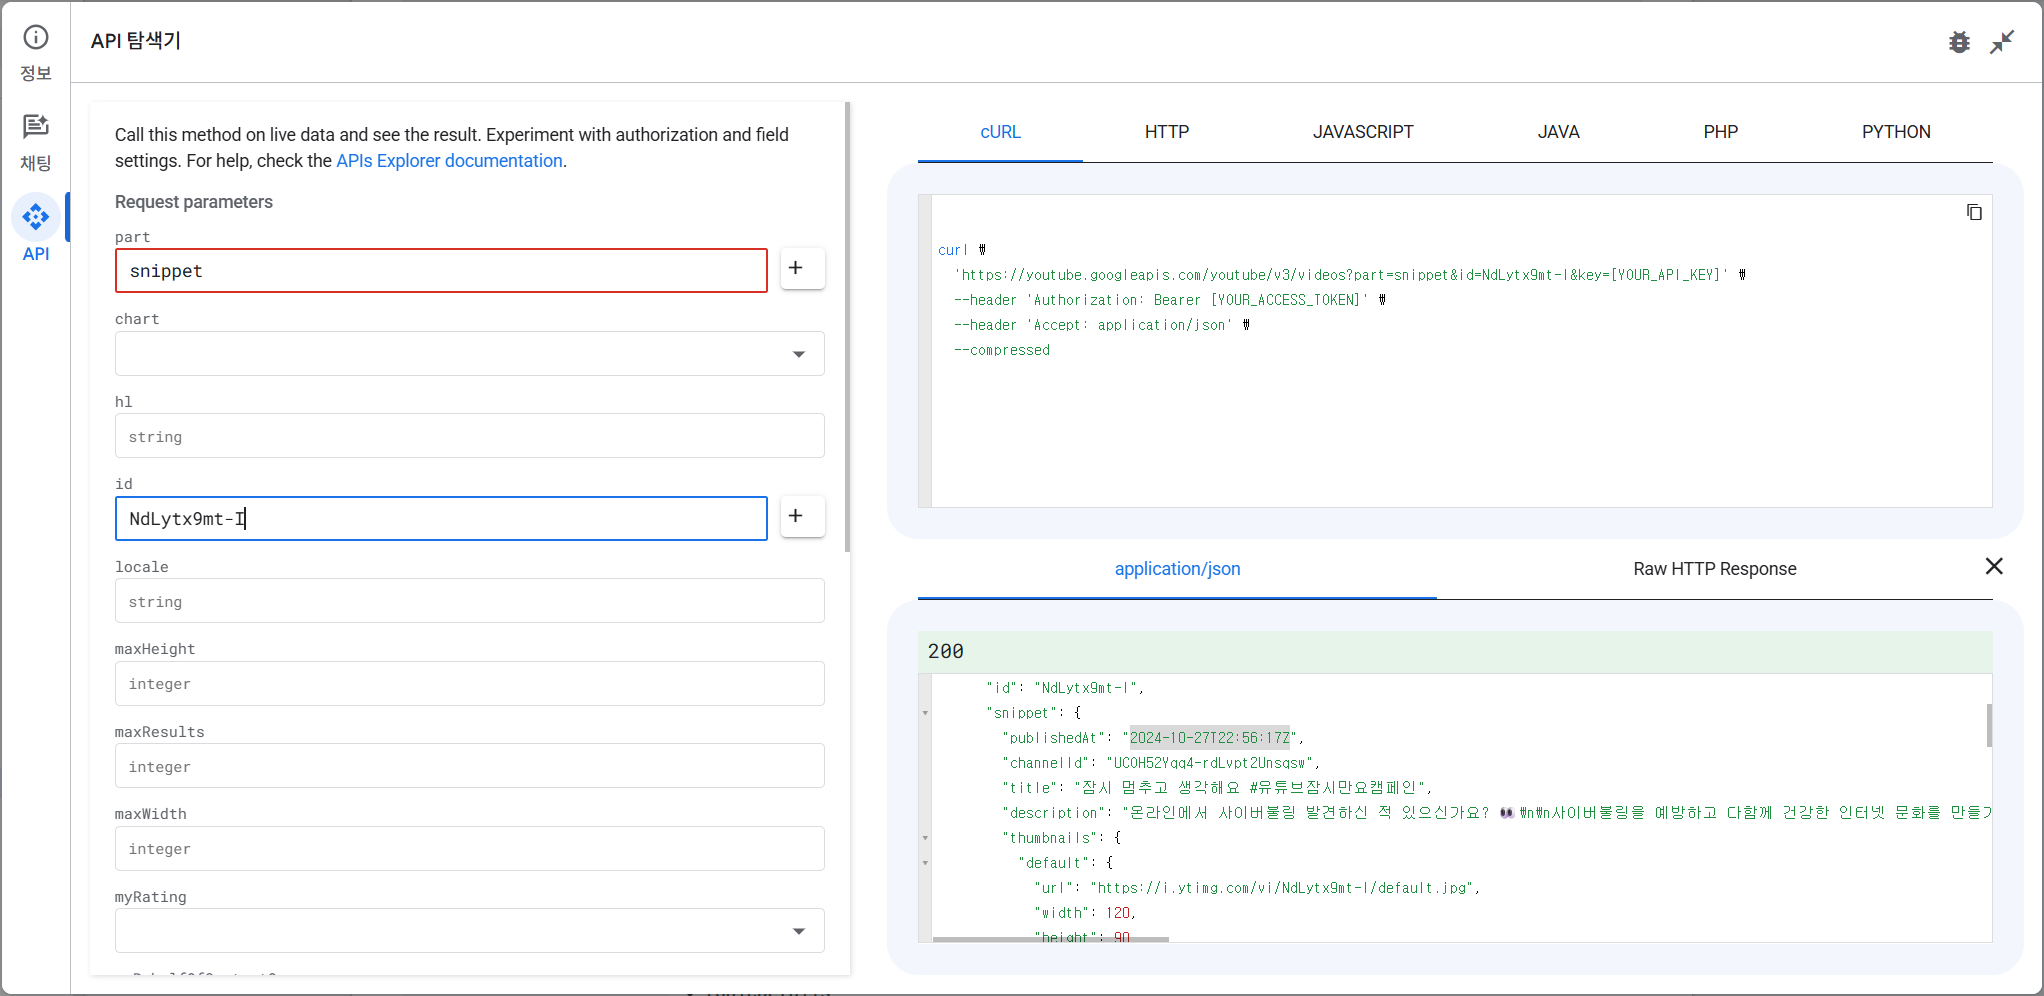The width and height of the screenshot is (2044, 996).
Task: Click the response horizontal scrollbar
Action: tap(1050, 939)
